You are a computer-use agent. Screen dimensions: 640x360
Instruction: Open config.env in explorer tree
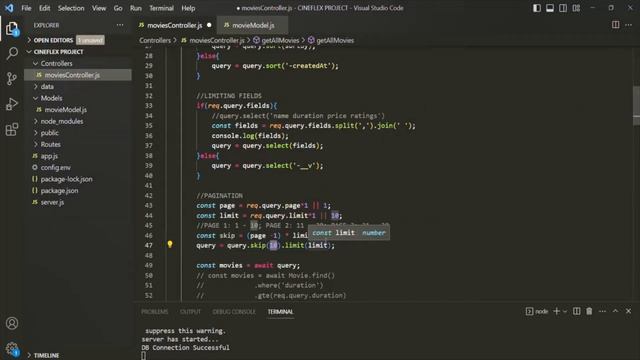56,167
